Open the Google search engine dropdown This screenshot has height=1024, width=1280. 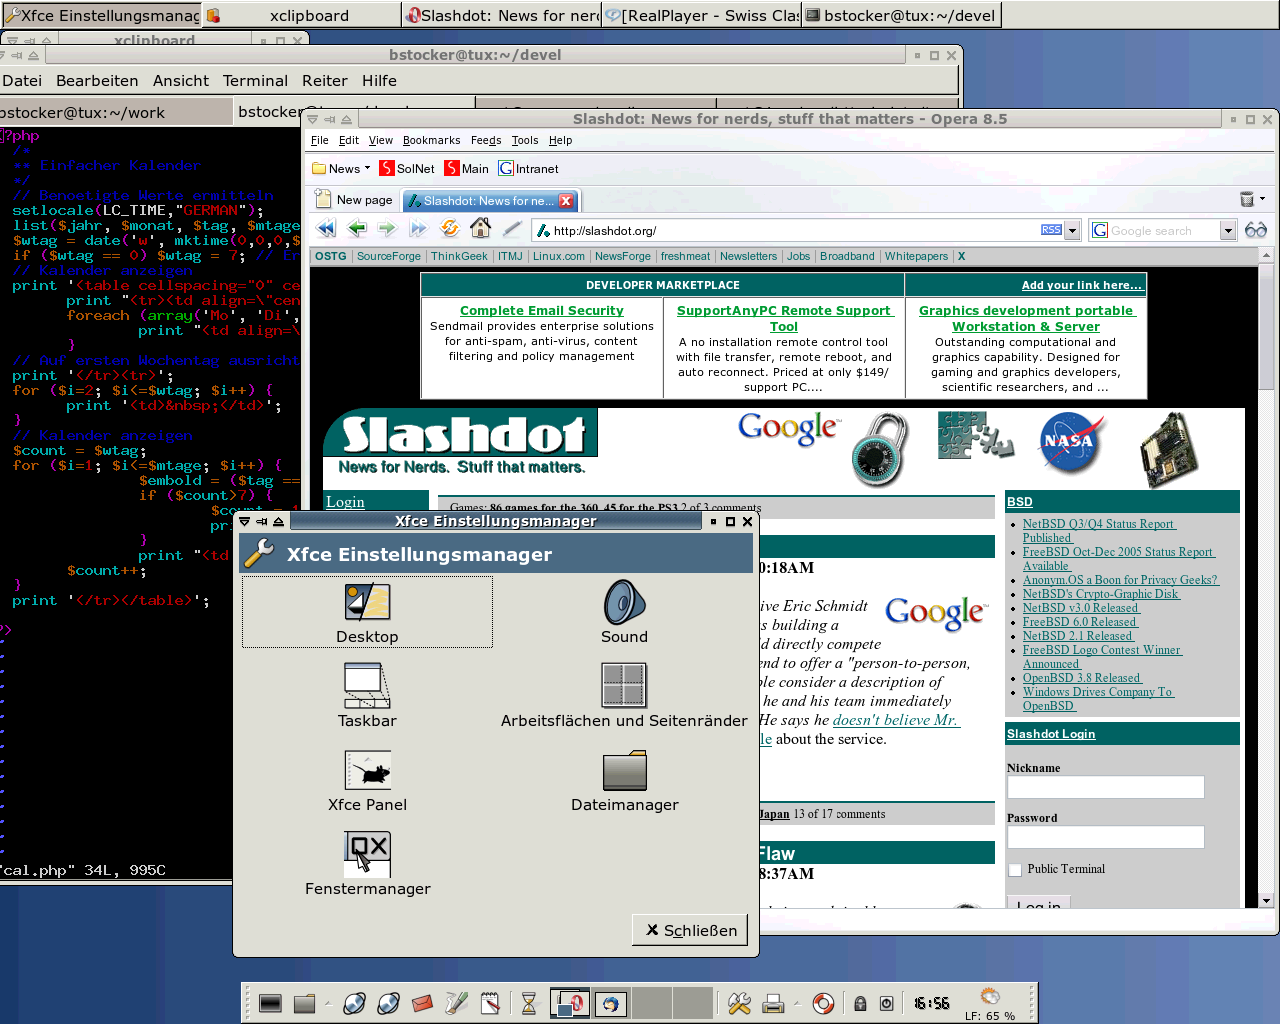1228,231
